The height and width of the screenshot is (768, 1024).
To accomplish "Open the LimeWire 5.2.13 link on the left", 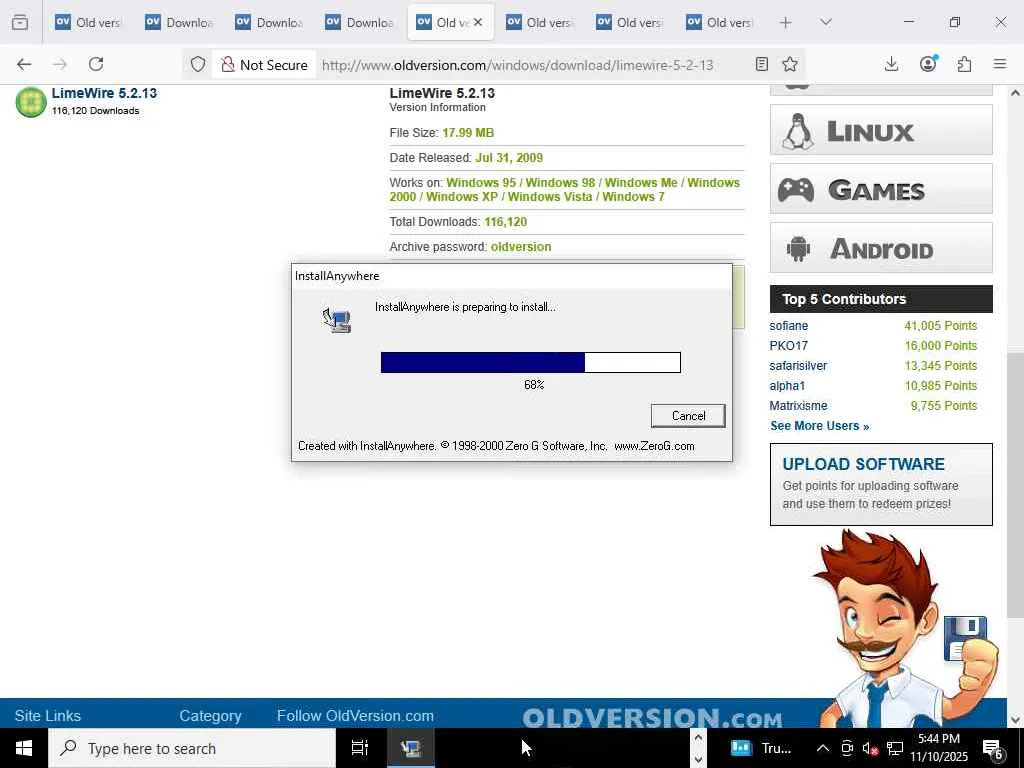I will (x=104, y=93).
